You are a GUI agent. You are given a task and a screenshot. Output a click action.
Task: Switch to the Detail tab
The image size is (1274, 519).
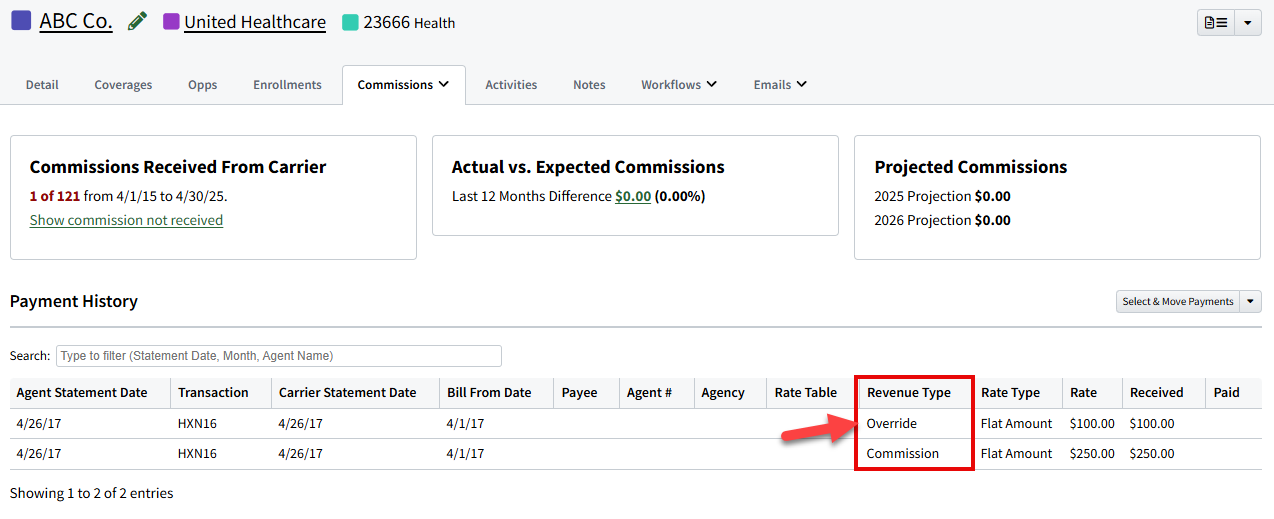point(42,85)
